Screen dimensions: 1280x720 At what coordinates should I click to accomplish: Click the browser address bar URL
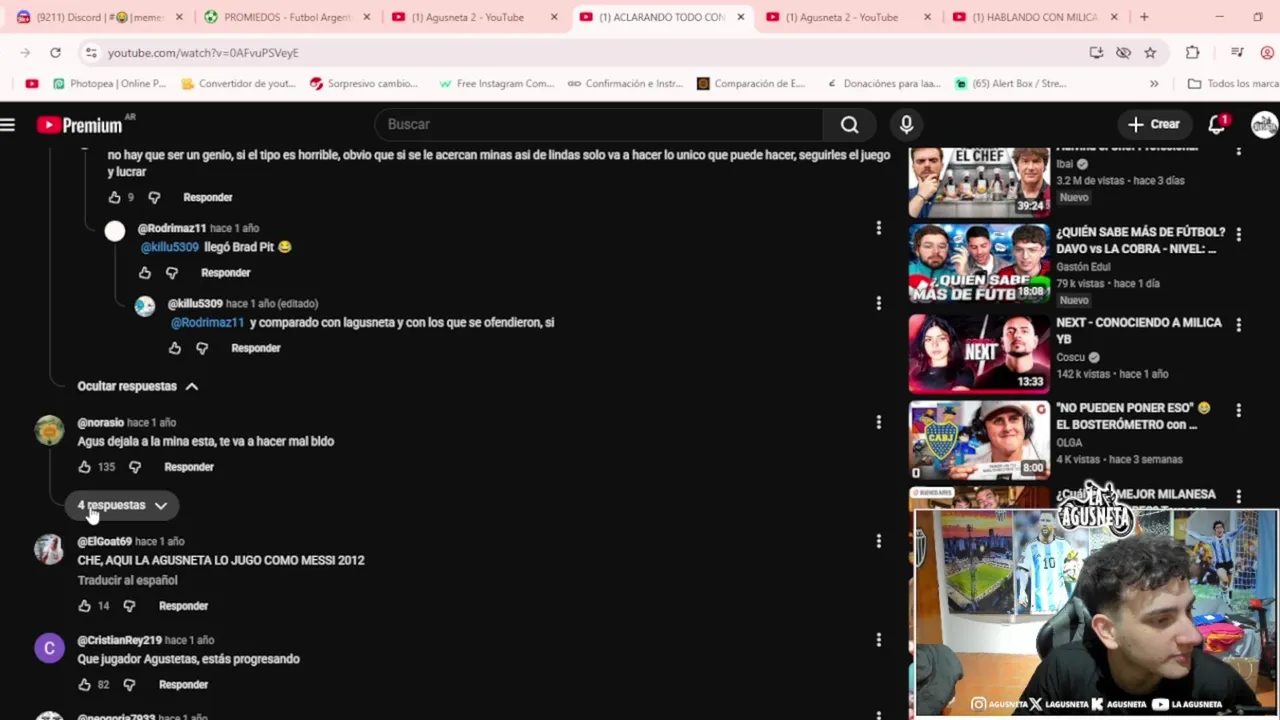tap(203, 52)
